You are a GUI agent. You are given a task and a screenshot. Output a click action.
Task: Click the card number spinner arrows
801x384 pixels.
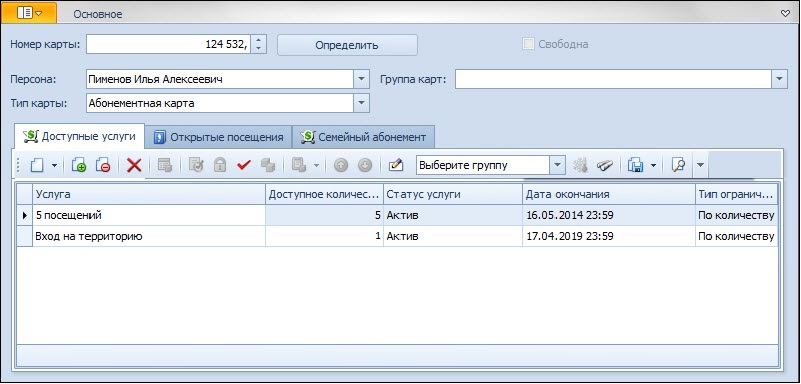[259, 44]
